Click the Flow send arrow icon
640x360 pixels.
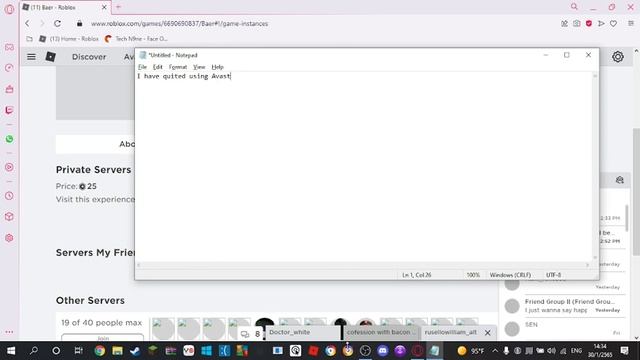(601, 24)
